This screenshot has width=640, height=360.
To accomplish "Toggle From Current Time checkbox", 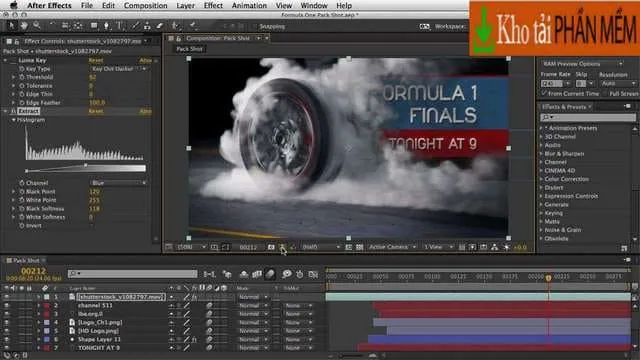I will (x=544, y=93).
